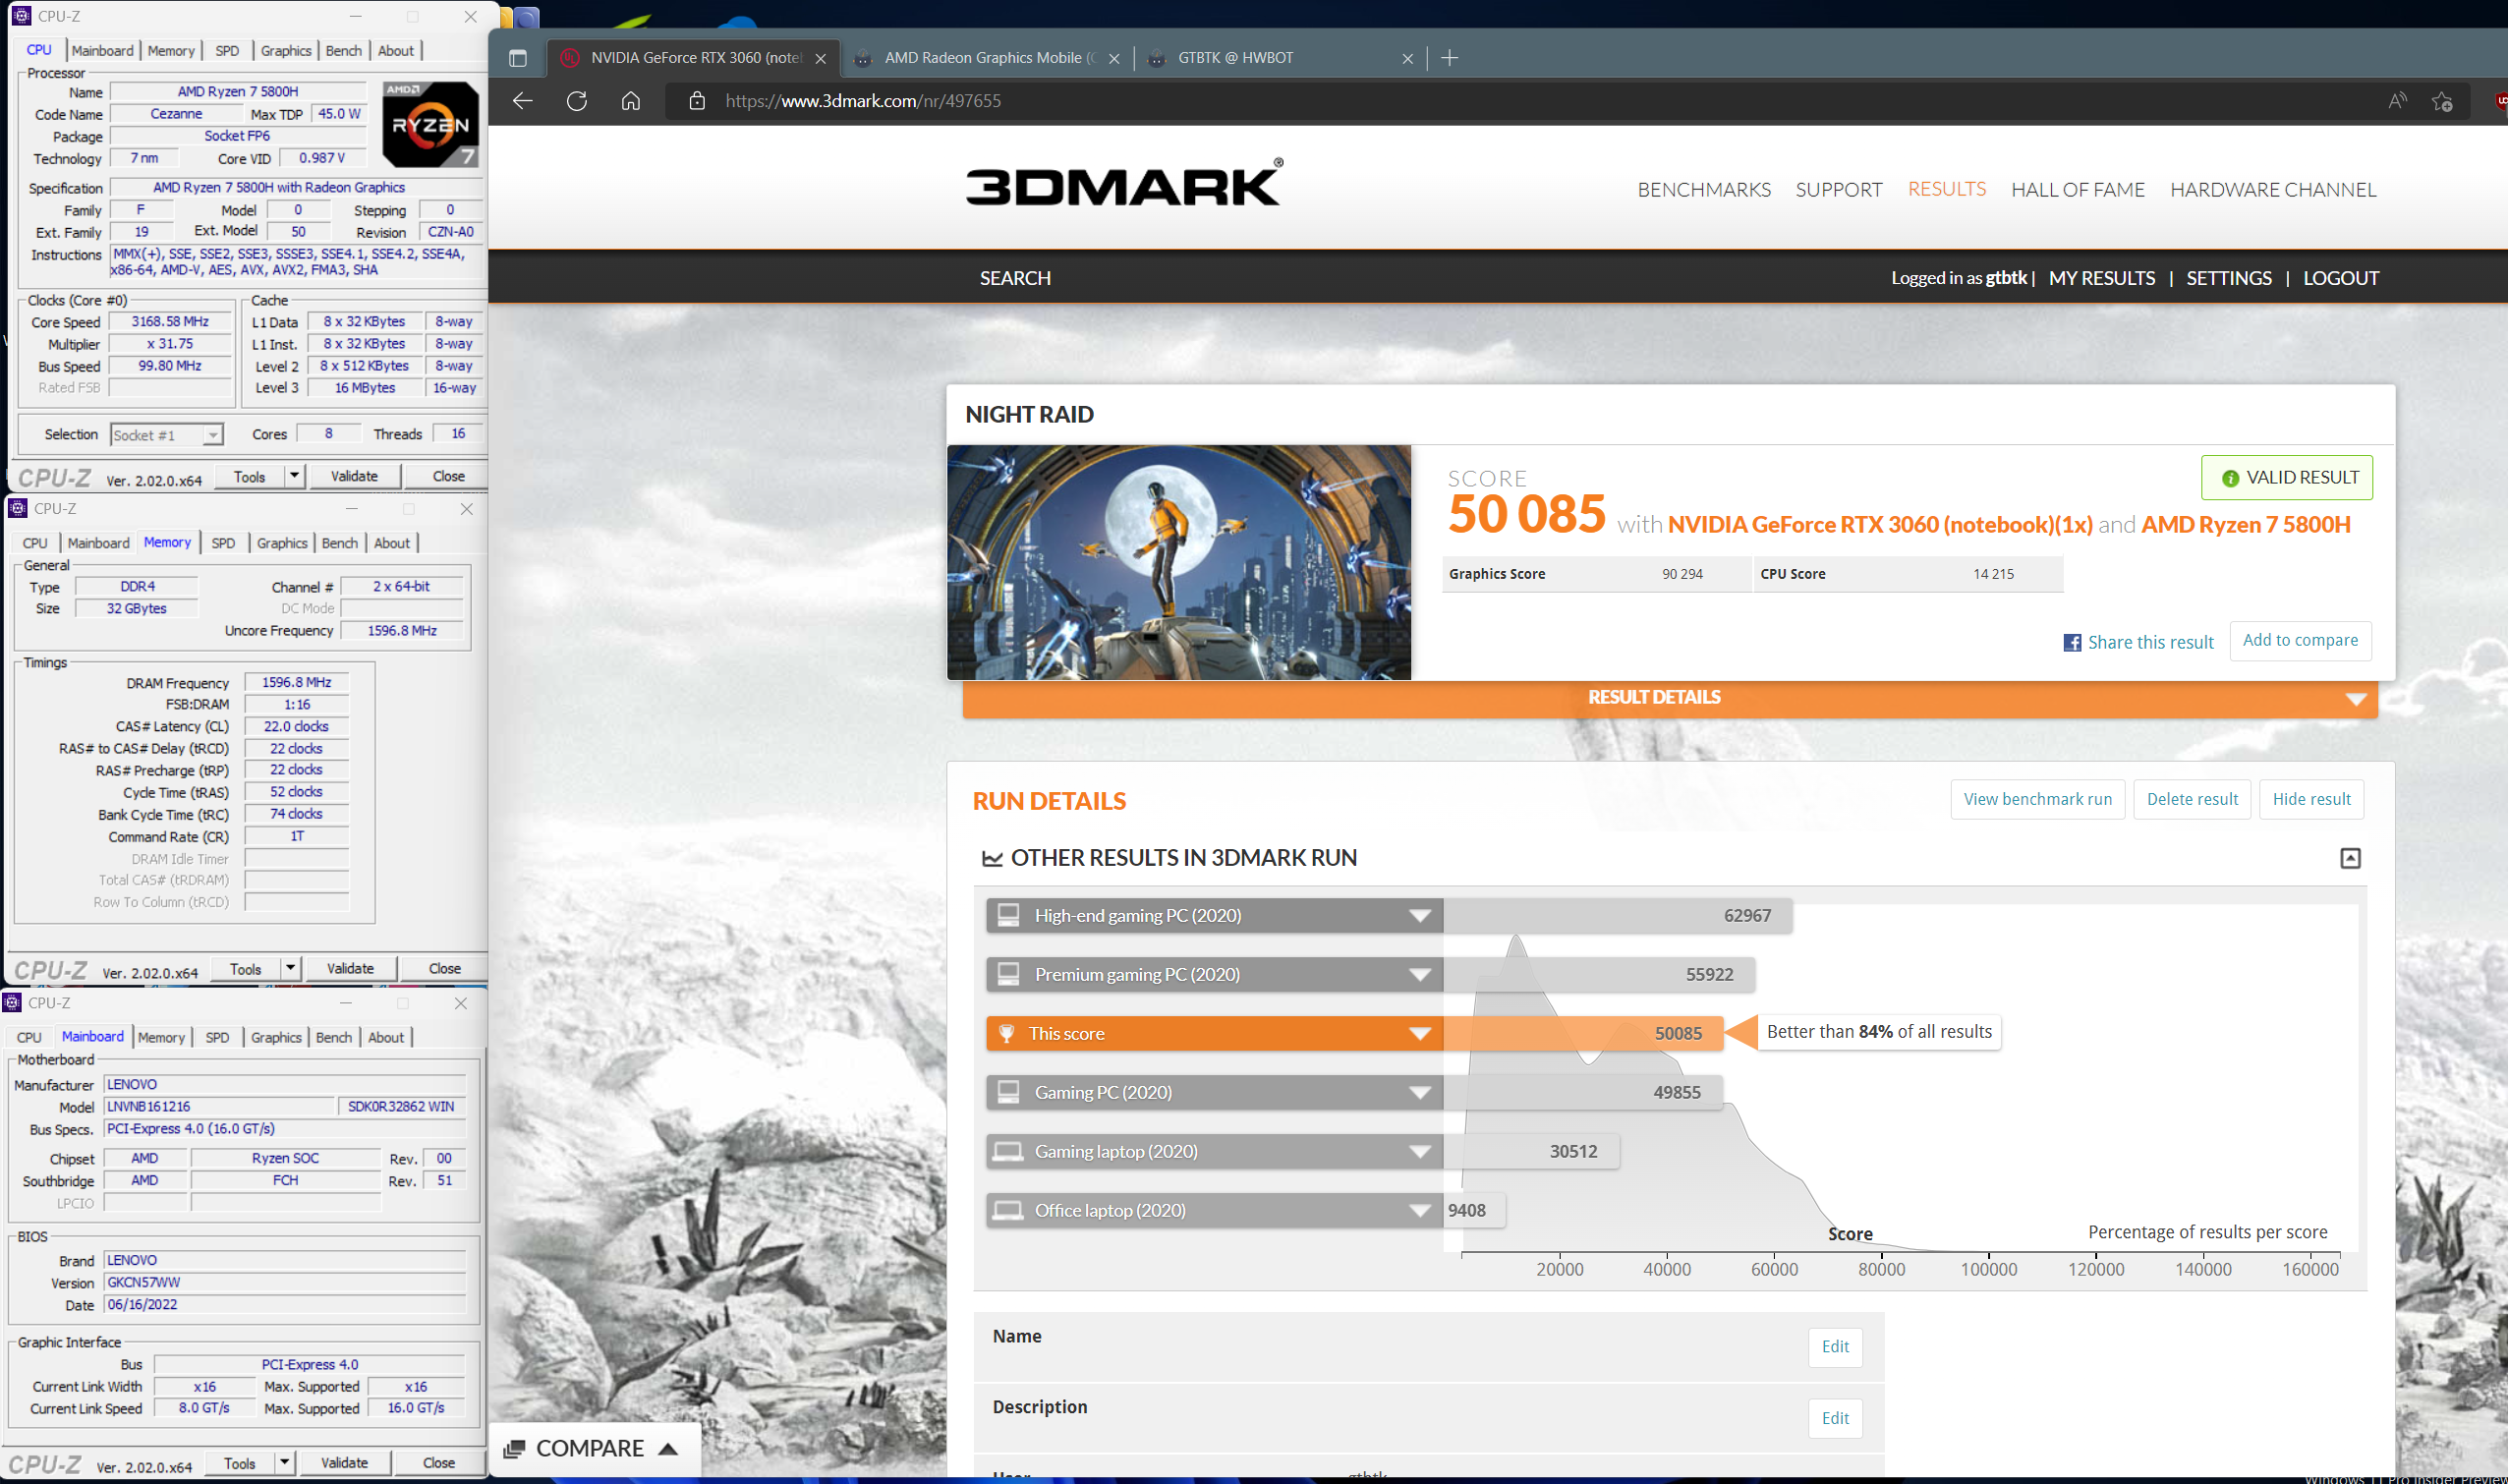Click View benchmark run button
This screenshot has height=1484, width=2508.
click(x=2037, y=799)
